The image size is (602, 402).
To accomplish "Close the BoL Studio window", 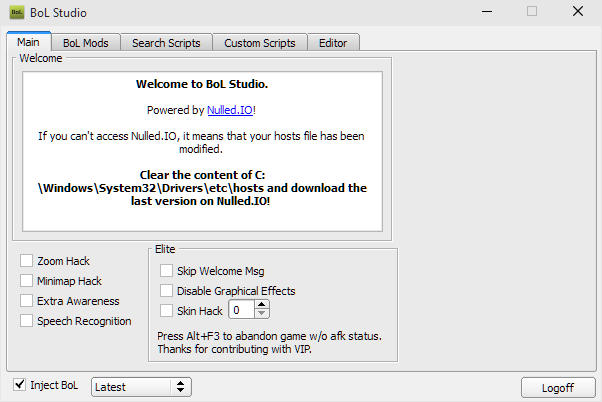I will pyautogui.click(x=578, y=12).
